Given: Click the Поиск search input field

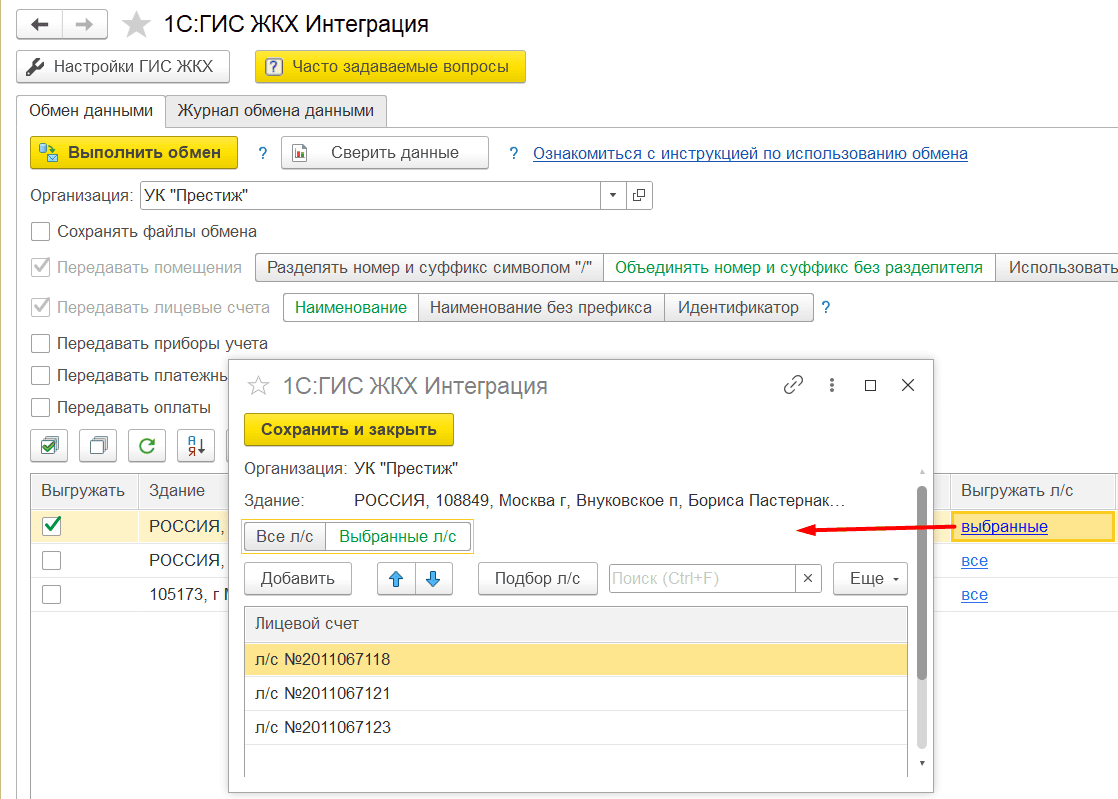Looking at the screenshot, I should point(701,578).
